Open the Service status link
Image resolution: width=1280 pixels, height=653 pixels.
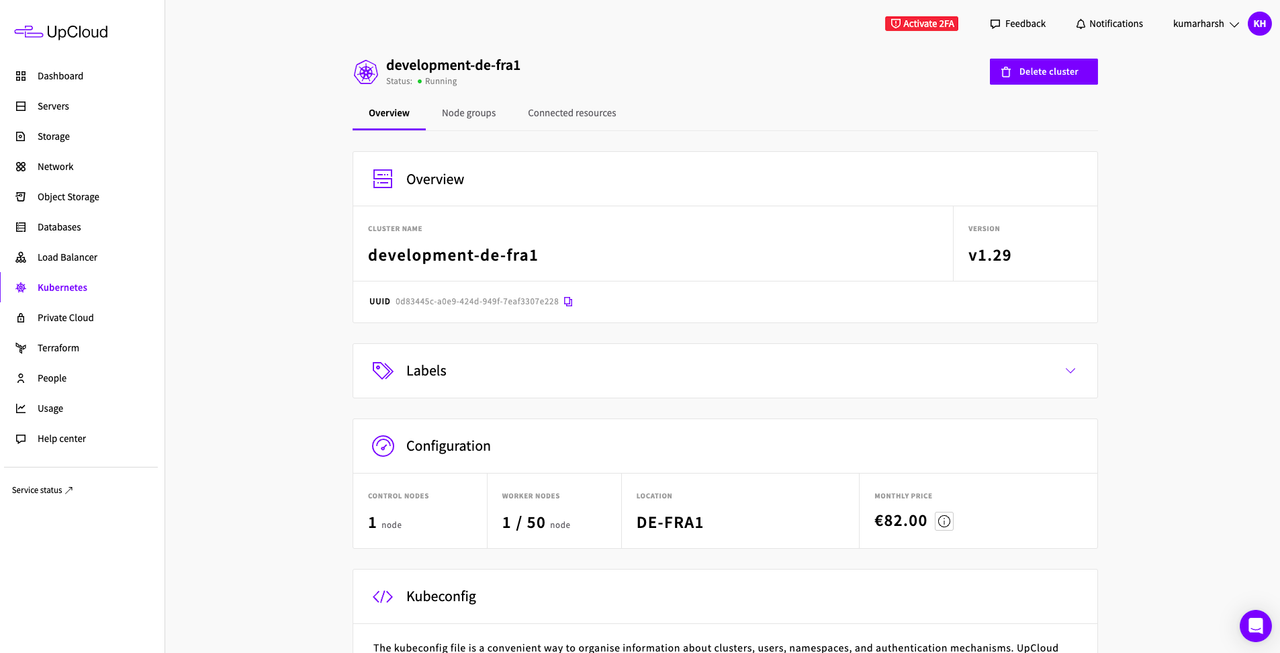click(42, 491)
